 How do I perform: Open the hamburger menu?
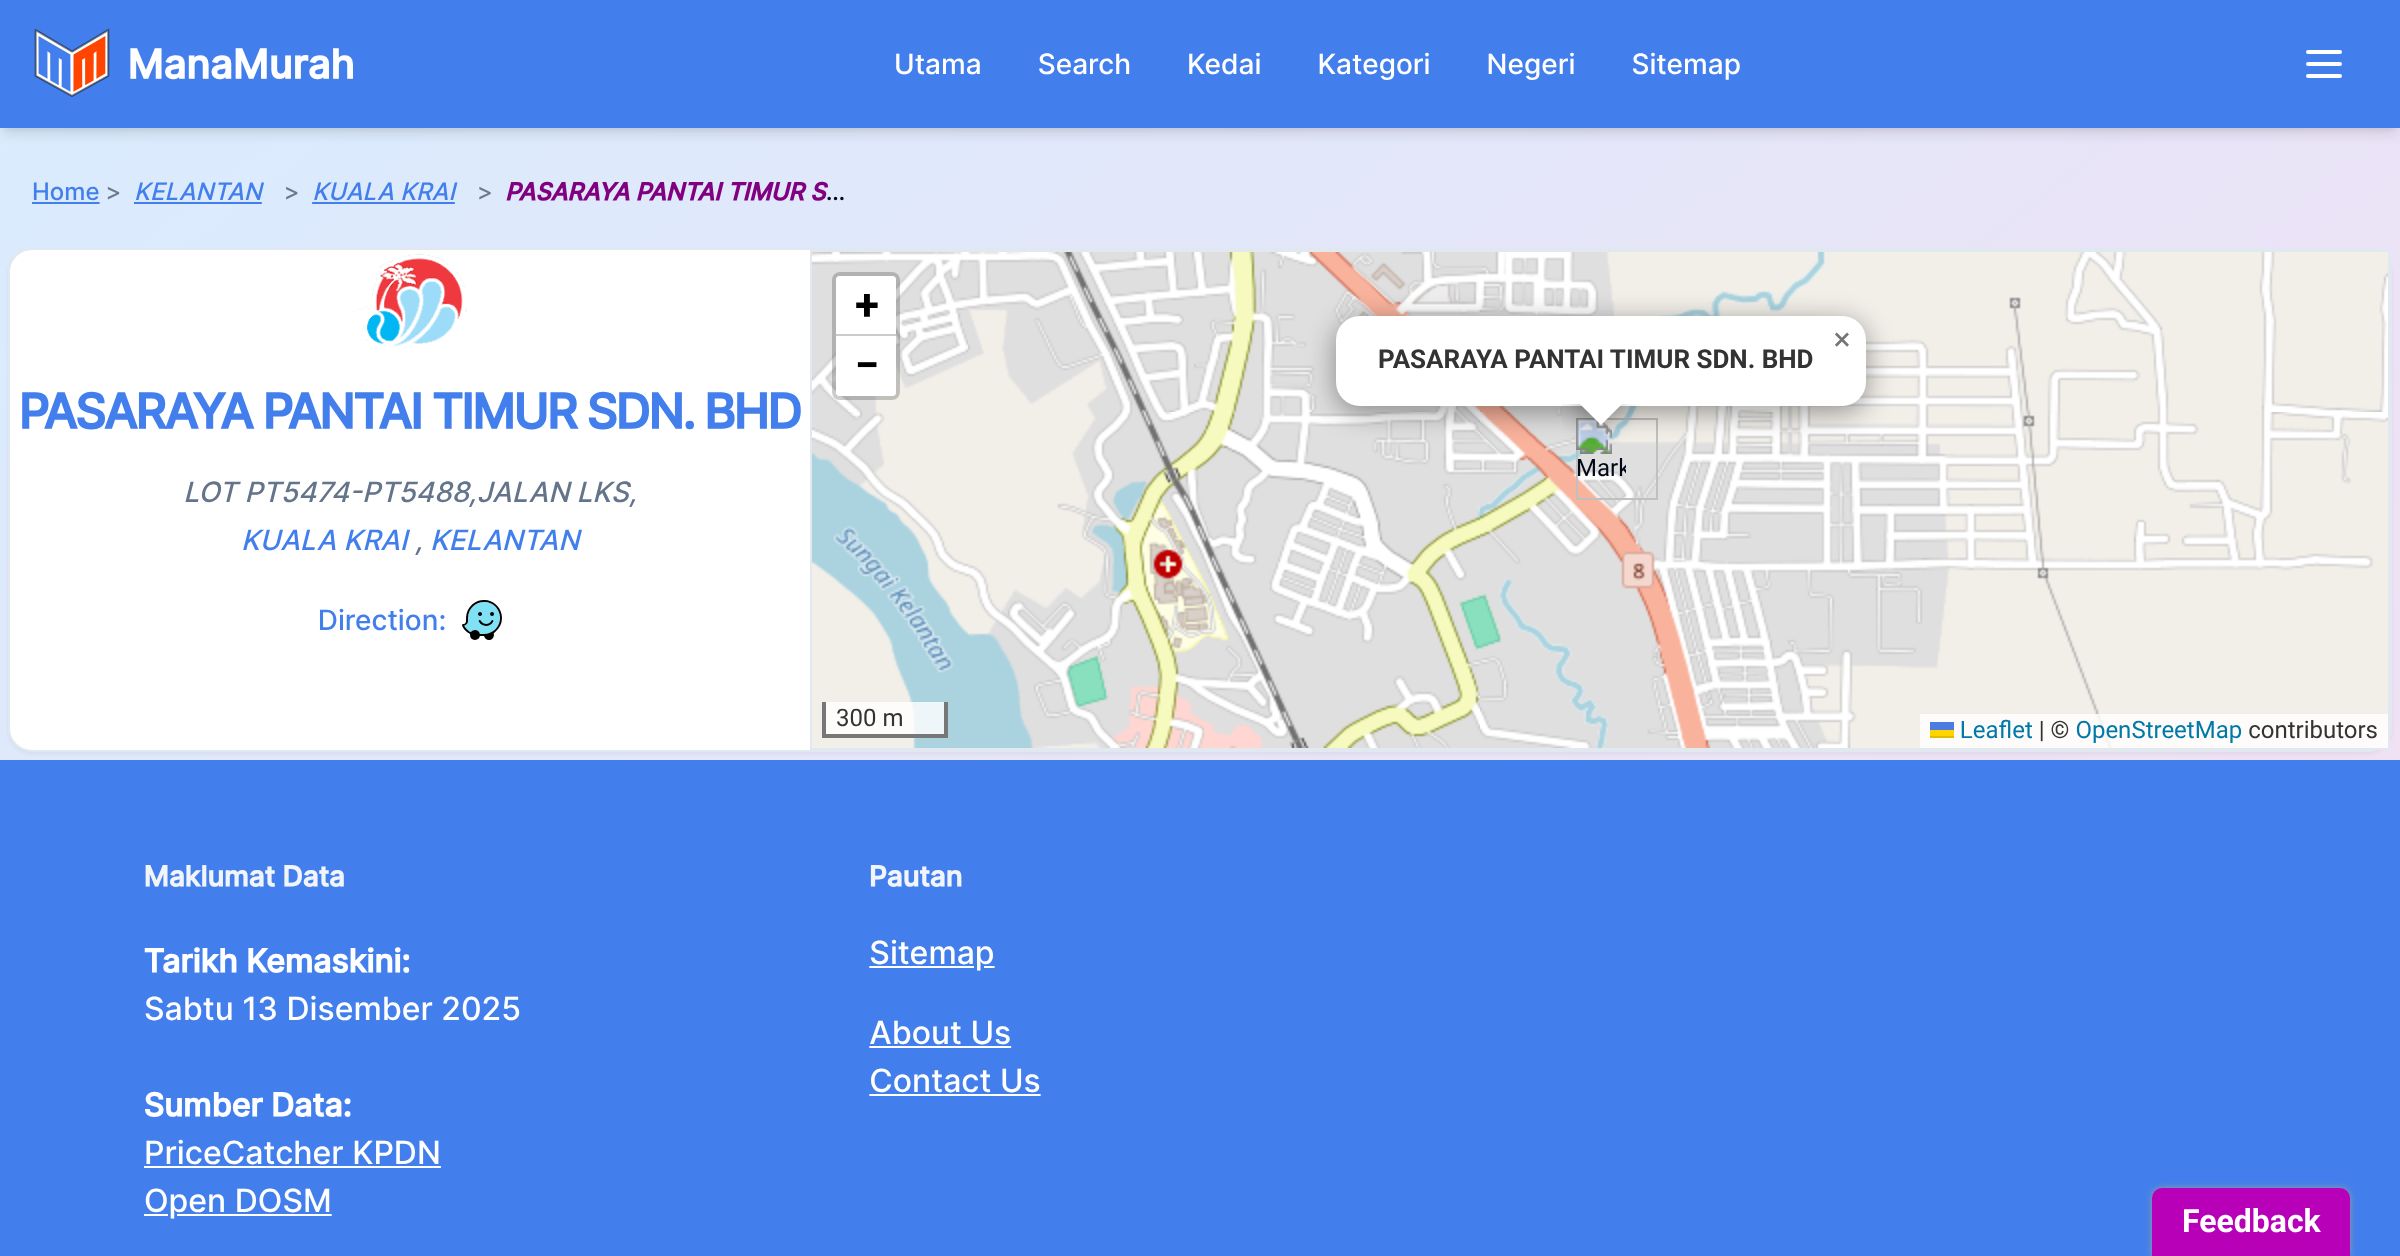point(2323,64)
